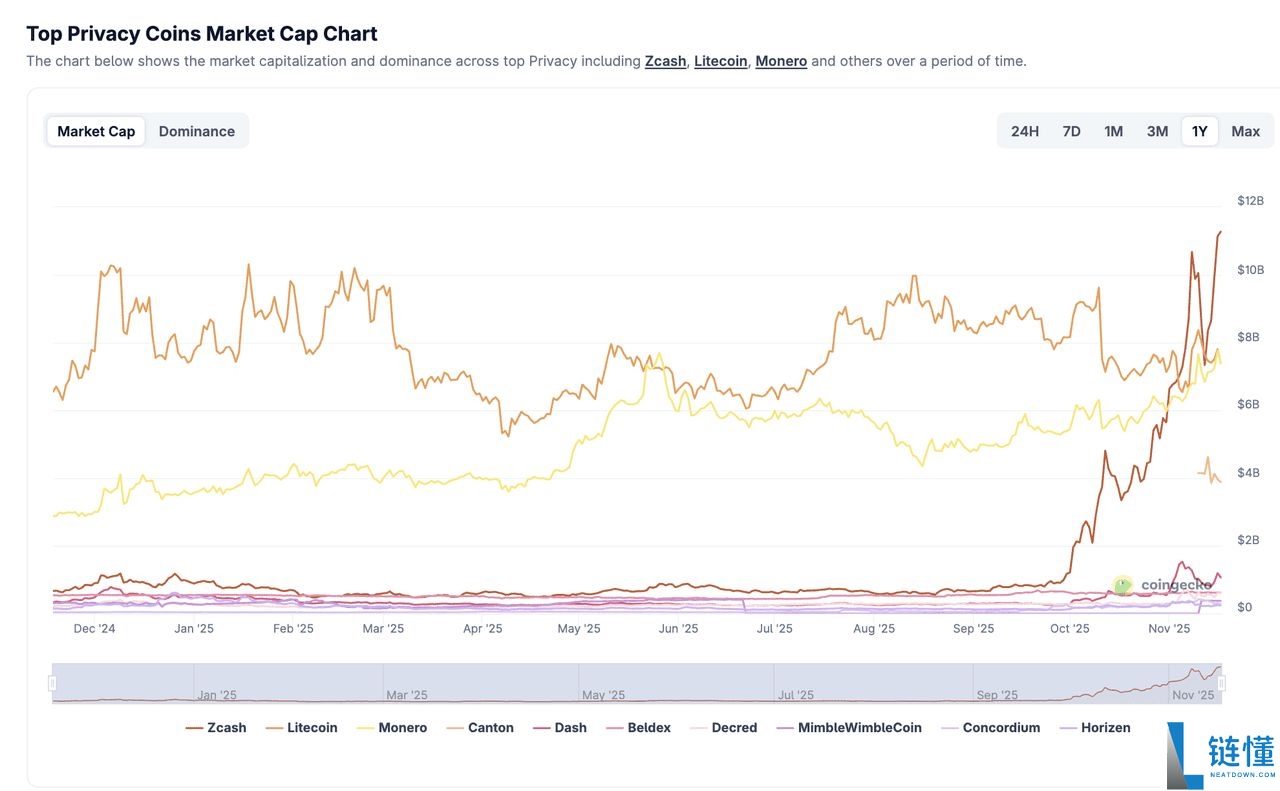
Task: Click the left handle of the timeline brush
Action: point(53,682)
